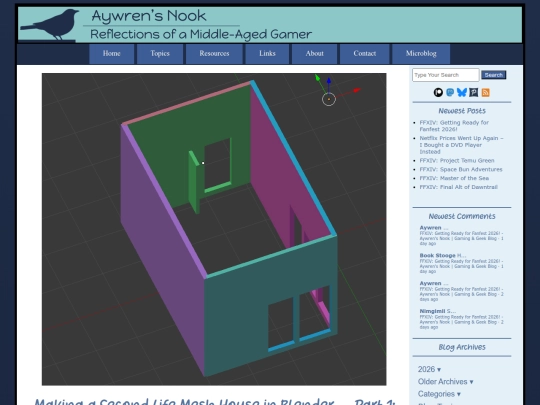Expand the Categories list

tap(439, 394)
